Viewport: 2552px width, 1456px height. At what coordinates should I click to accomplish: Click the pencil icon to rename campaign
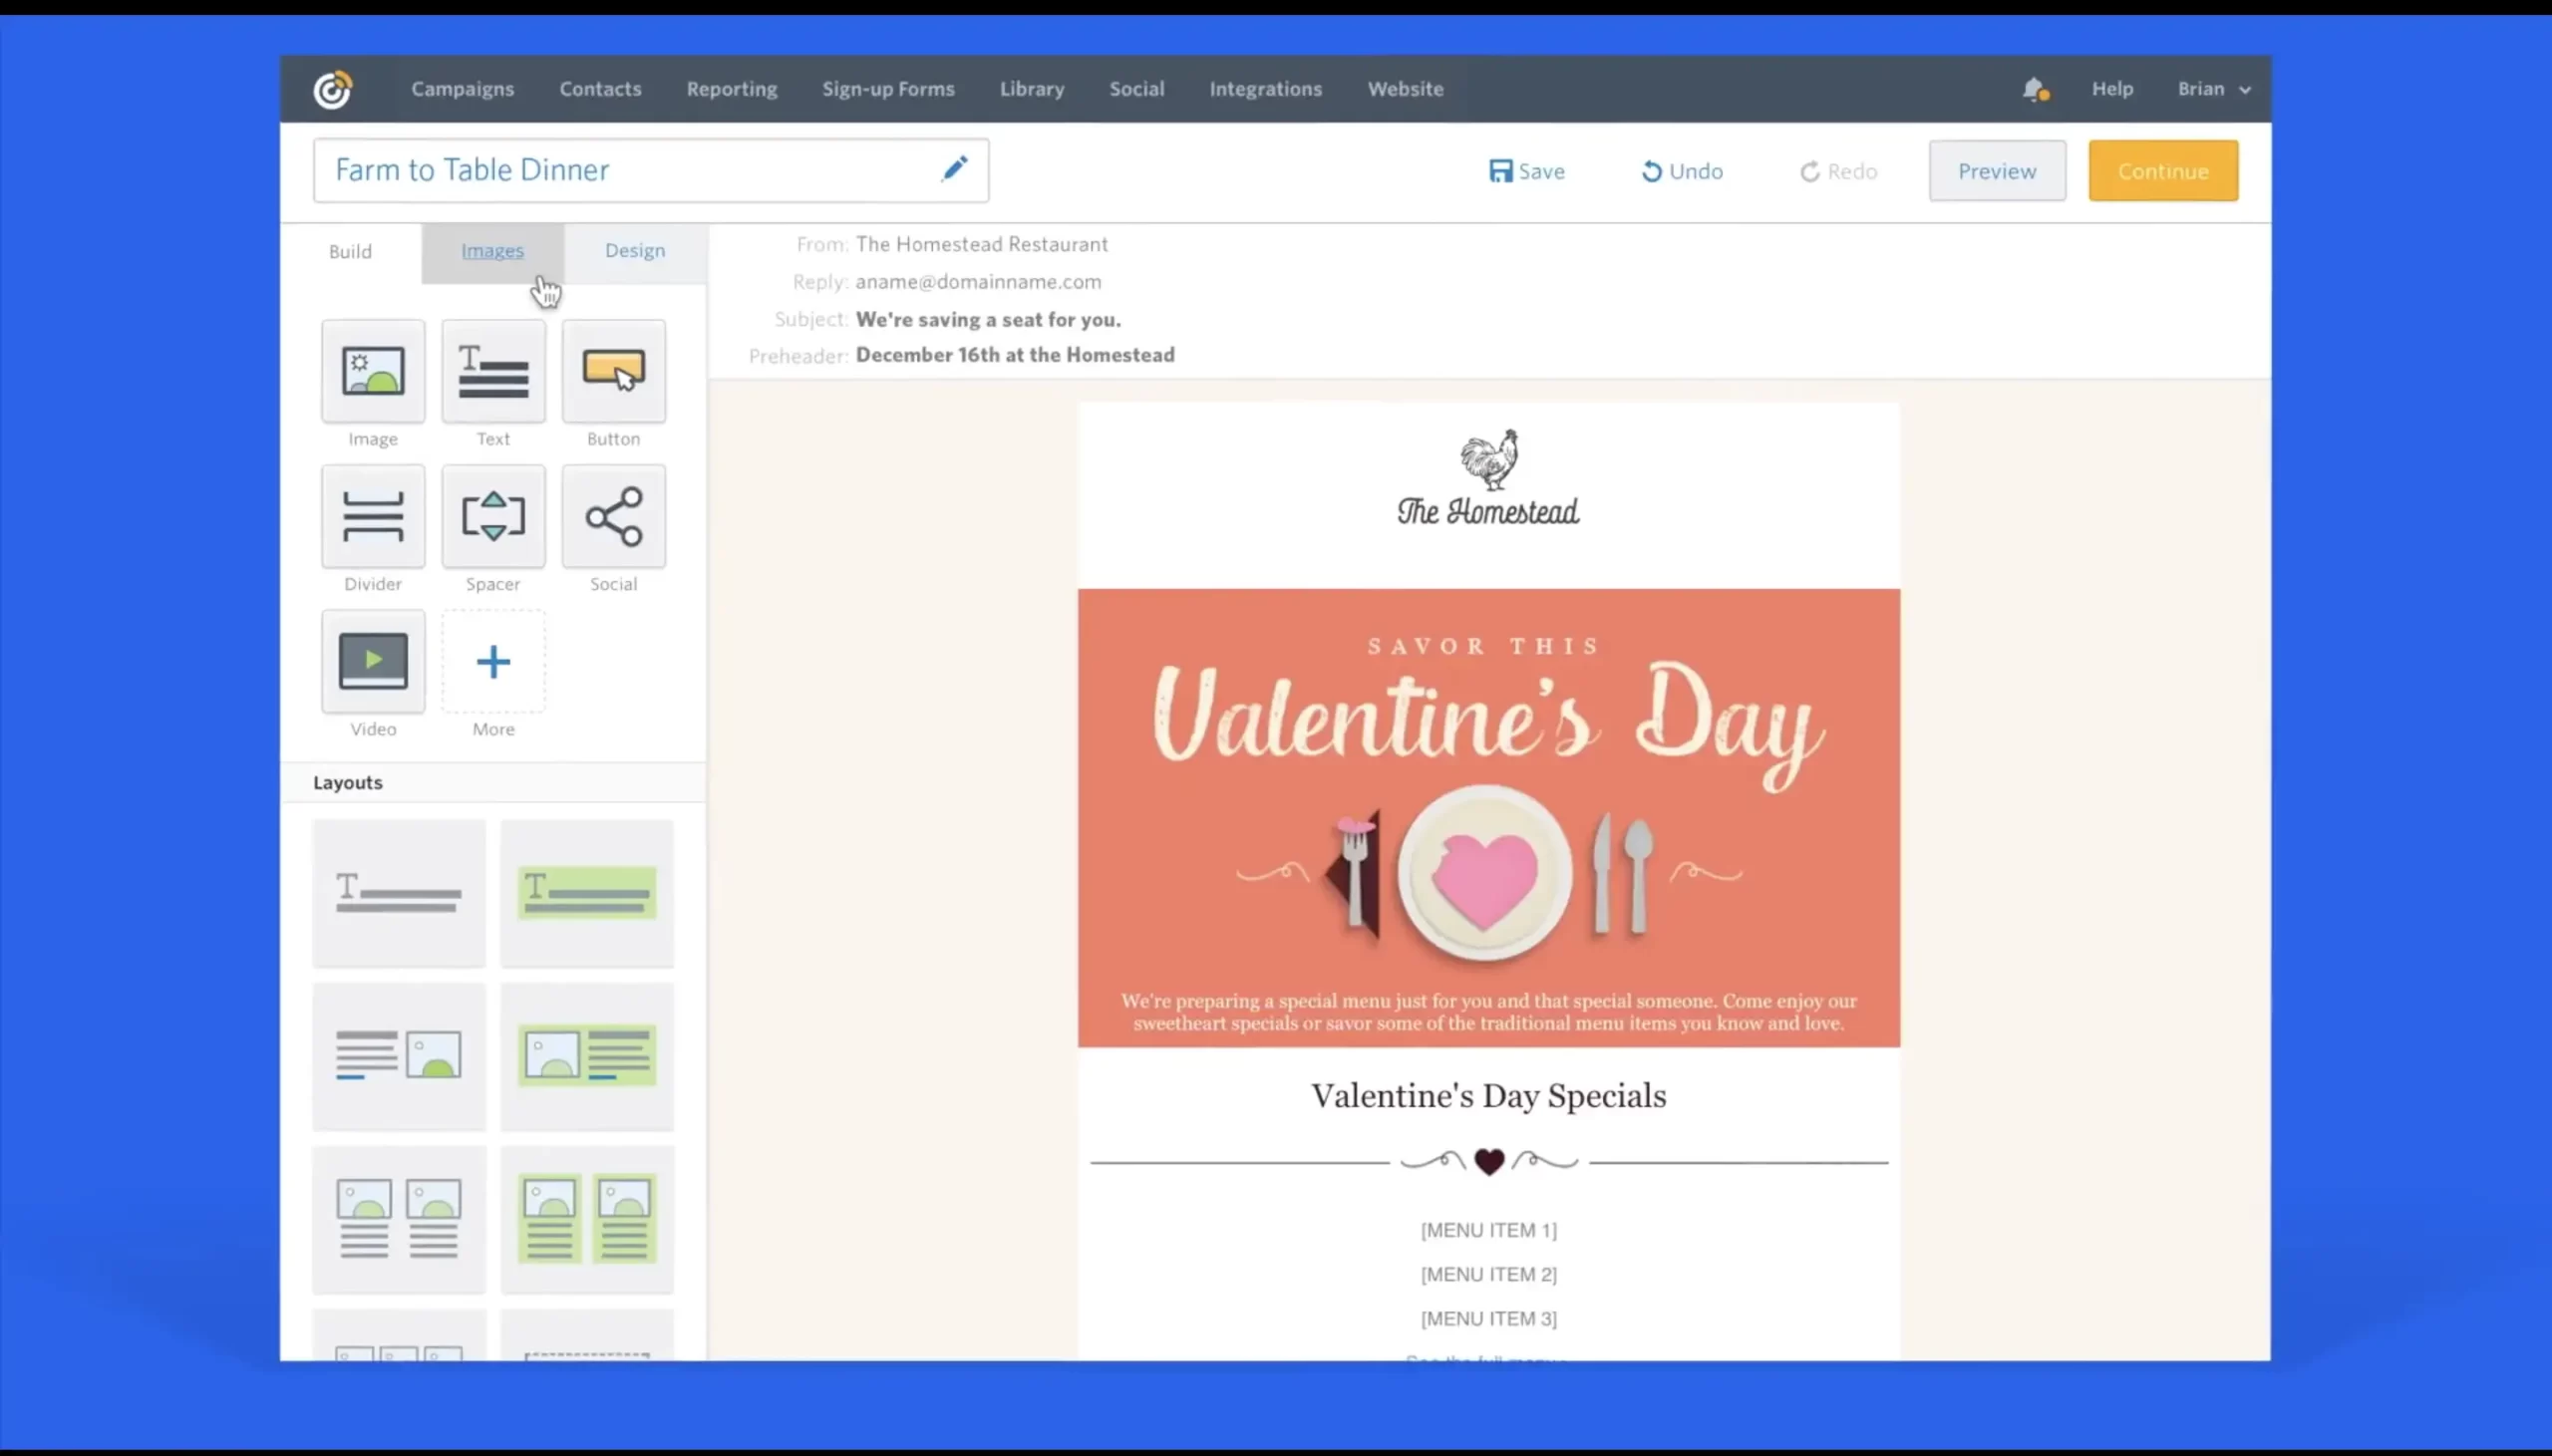(x=953, y=168)
